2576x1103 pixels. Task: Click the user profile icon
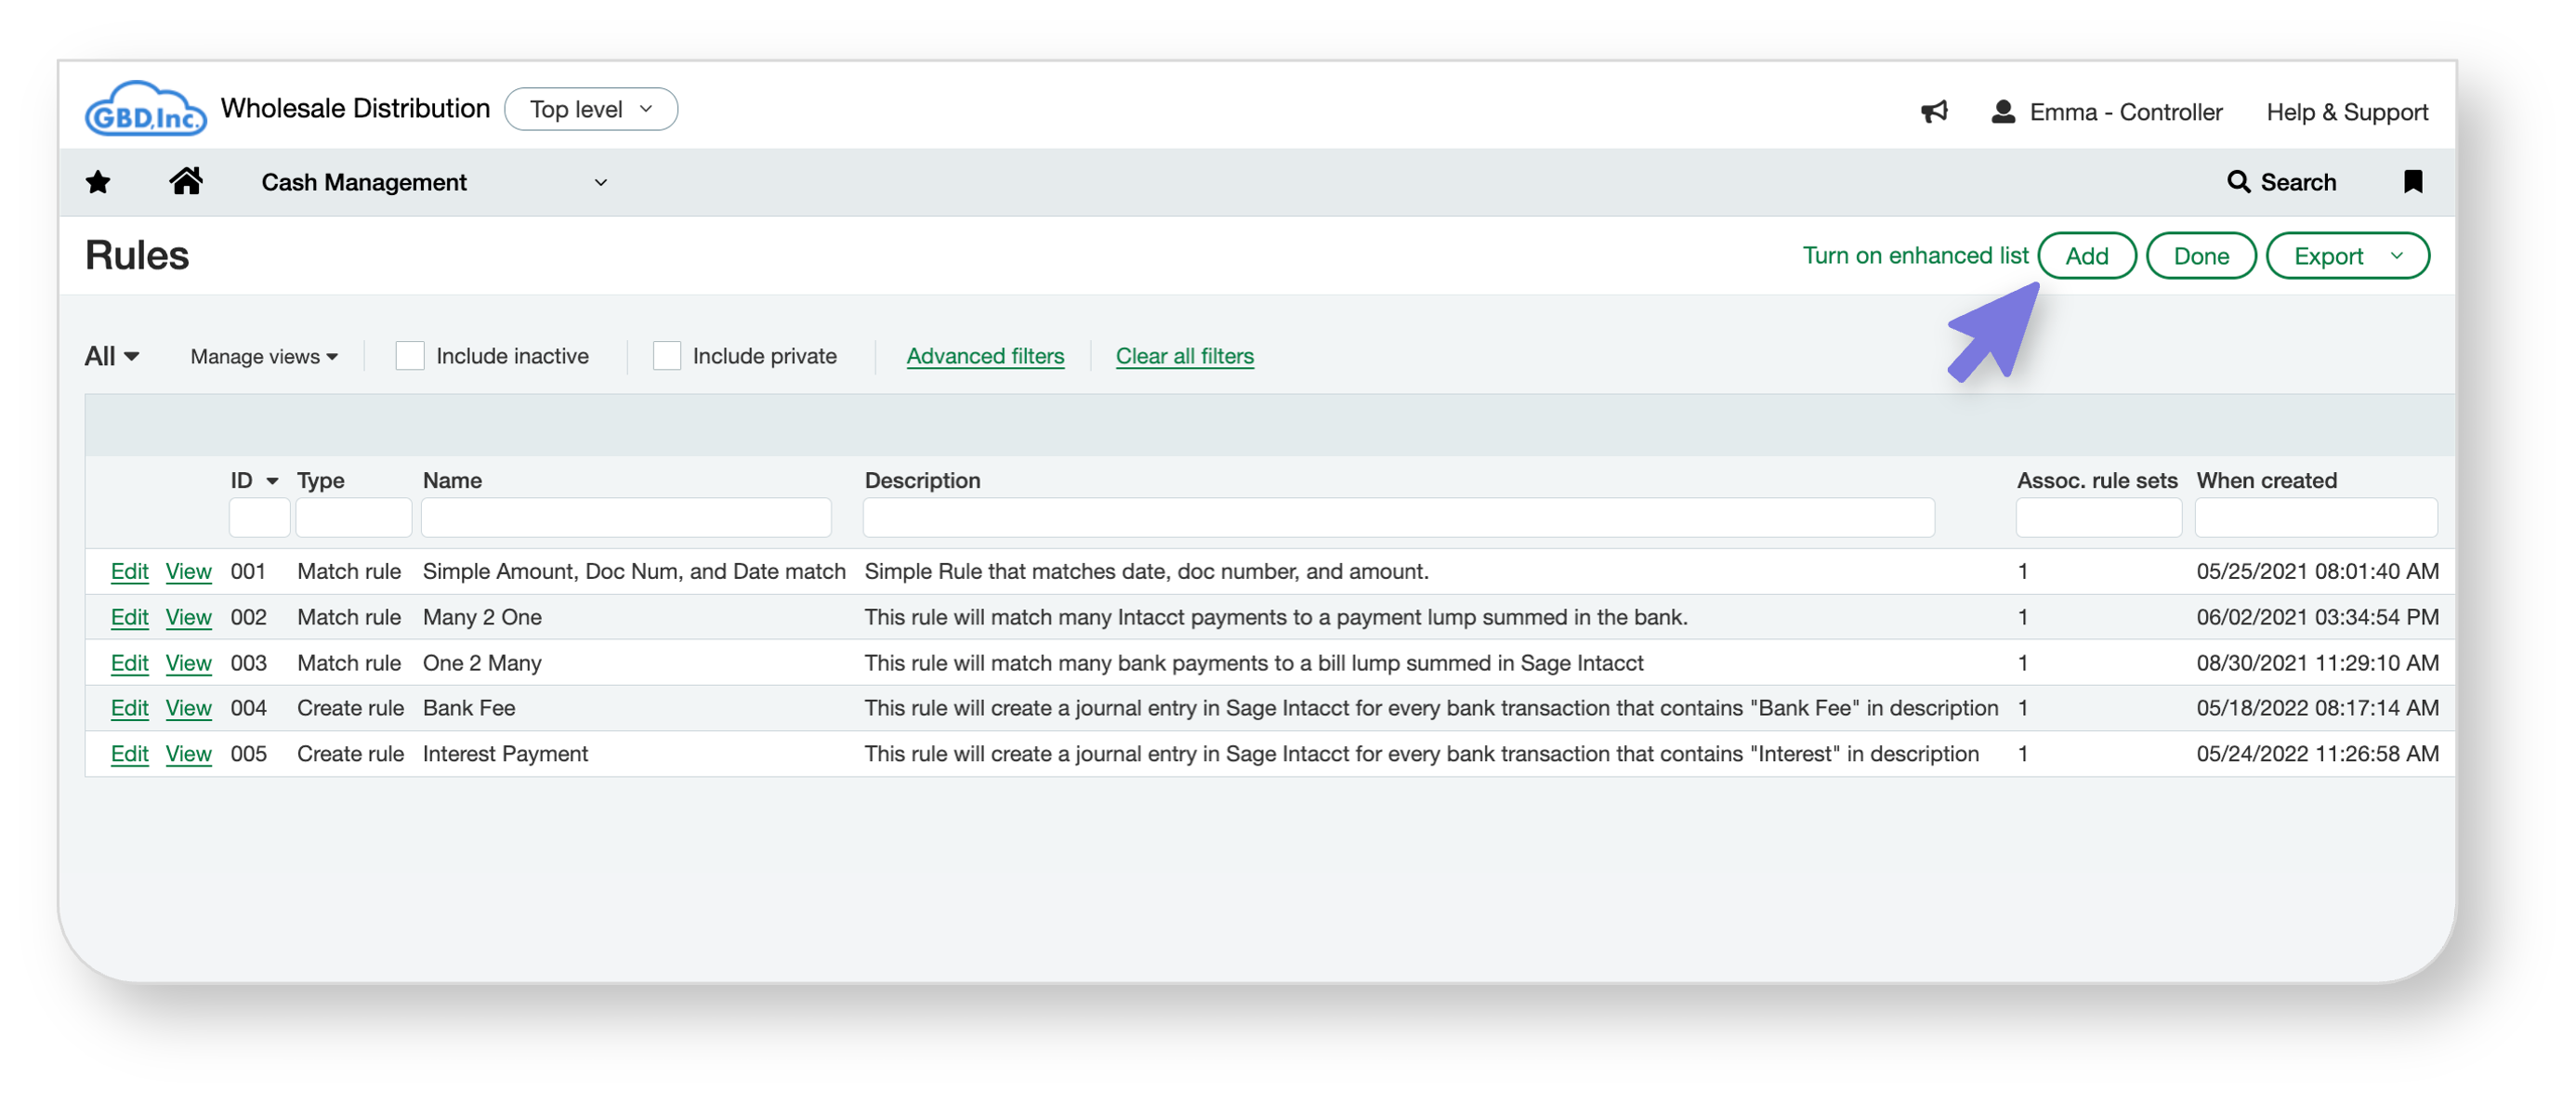coord(2003,112)
